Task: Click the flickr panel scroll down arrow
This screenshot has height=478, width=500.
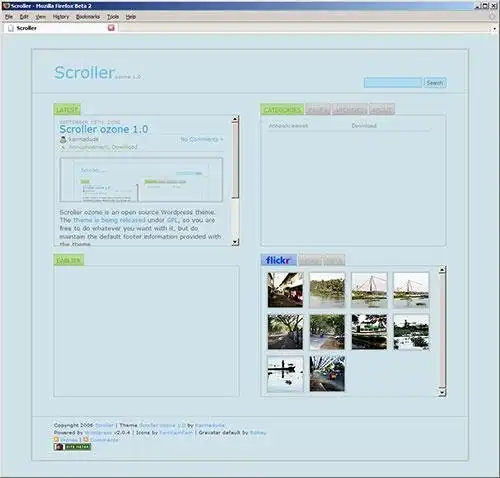Action: tap(442, 393)
